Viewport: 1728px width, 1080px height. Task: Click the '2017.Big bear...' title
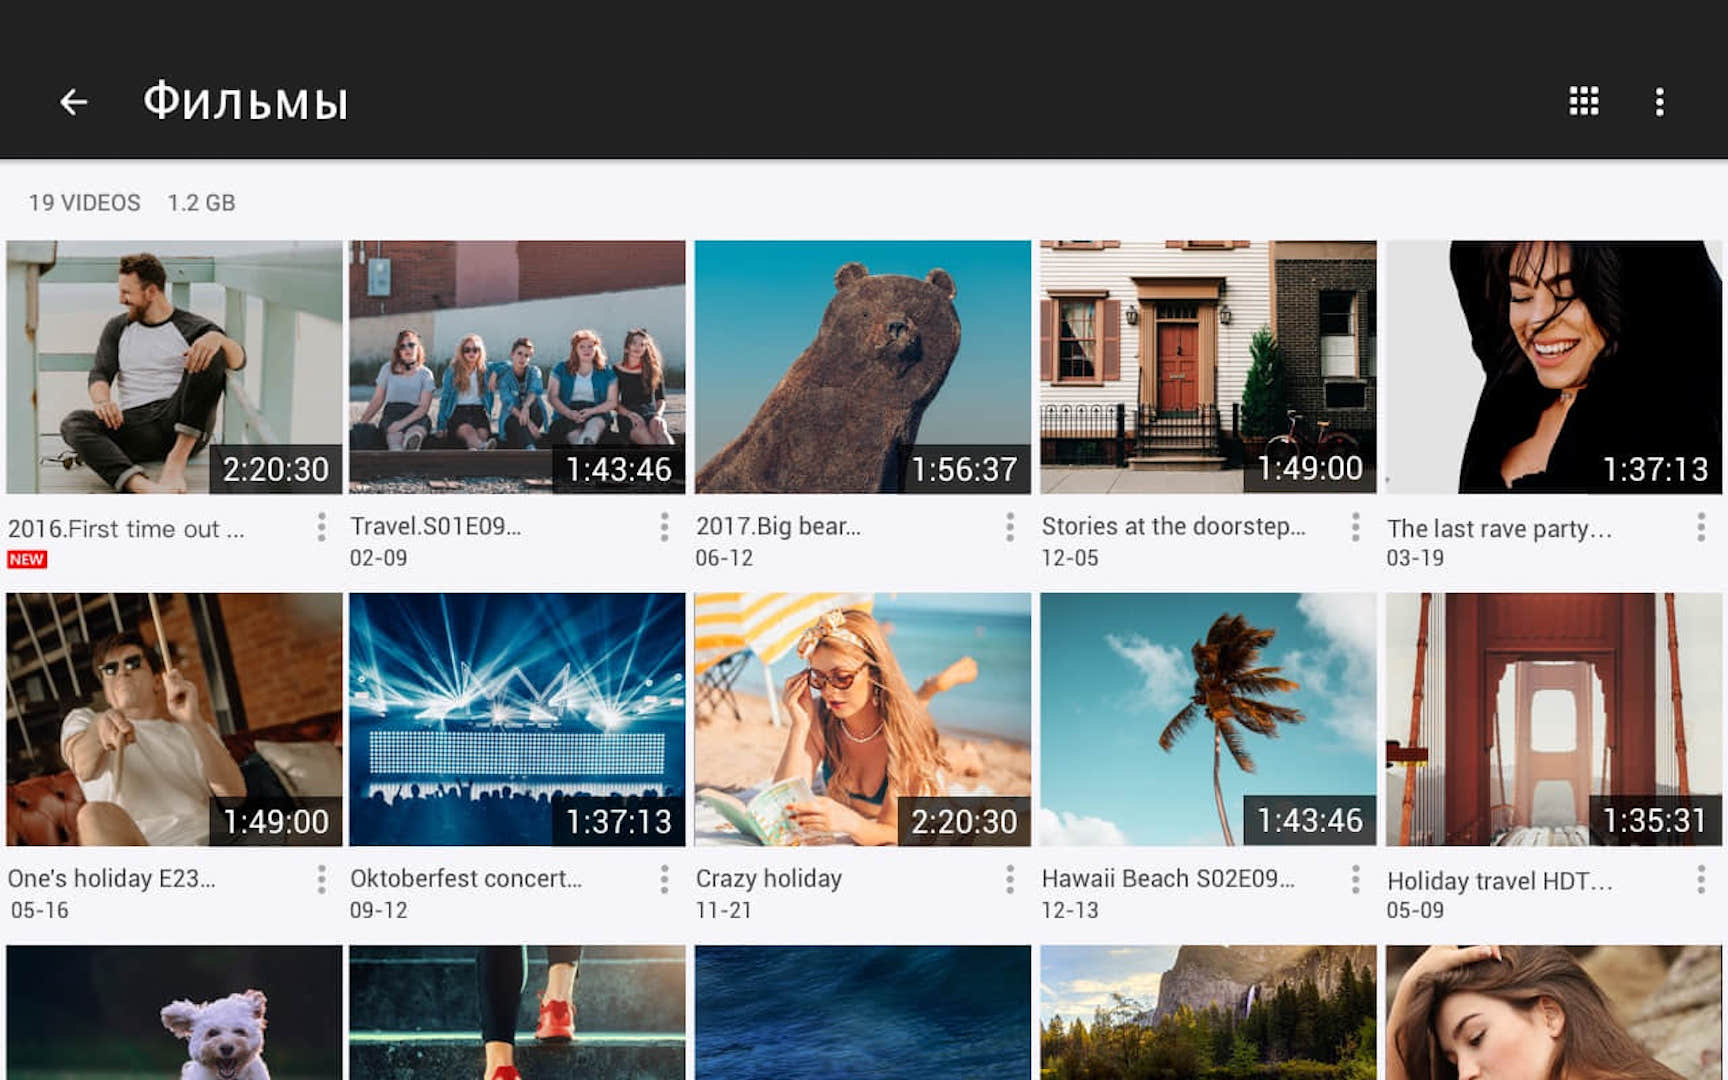click(778, 526)
